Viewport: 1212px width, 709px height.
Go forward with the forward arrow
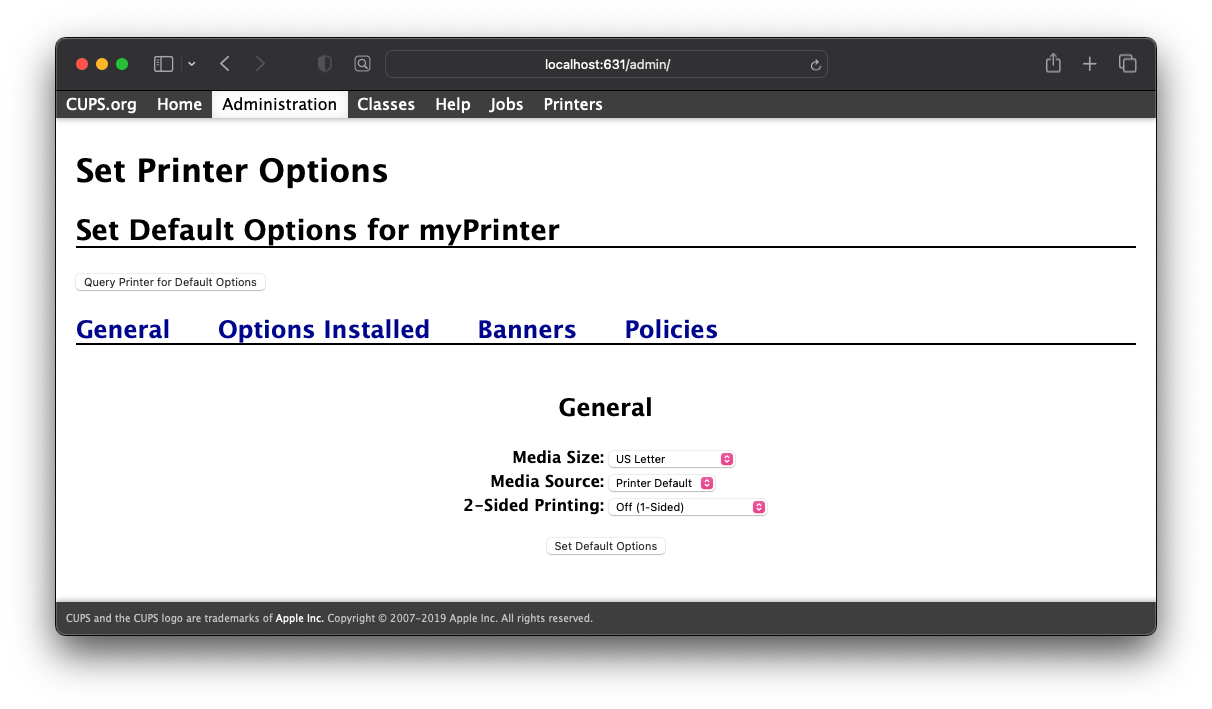[260, 64]
